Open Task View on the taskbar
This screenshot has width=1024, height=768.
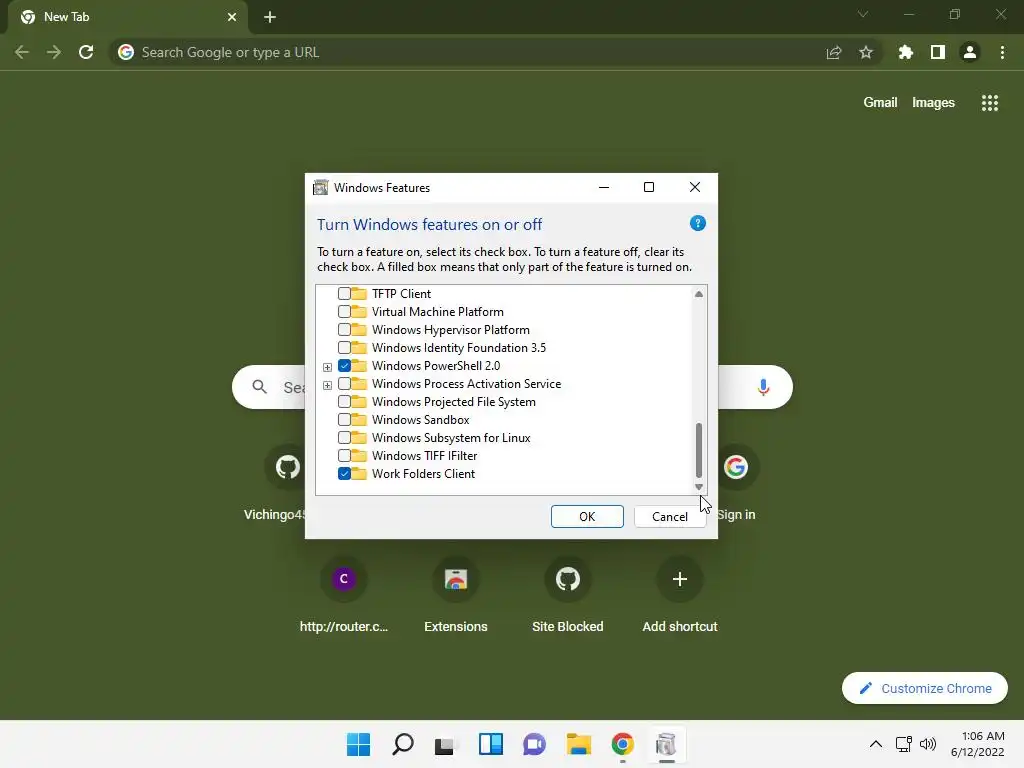point(446,744)
